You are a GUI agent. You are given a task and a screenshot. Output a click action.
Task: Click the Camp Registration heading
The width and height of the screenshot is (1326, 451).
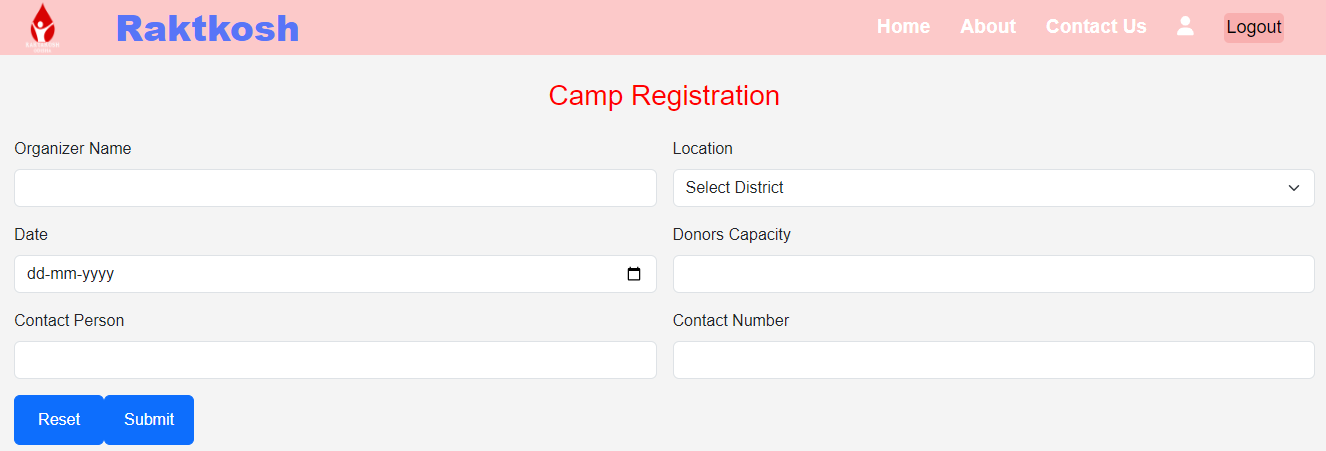[664, 96]
